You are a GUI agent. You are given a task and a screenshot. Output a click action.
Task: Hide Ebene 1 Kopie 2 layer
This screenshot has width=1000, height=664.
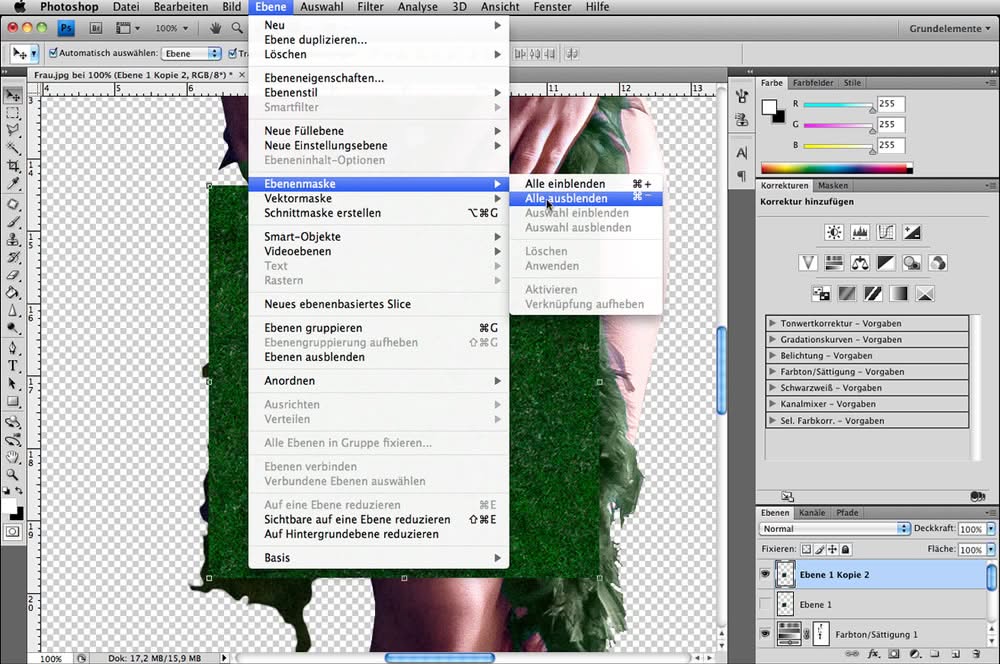pos(765,574)
